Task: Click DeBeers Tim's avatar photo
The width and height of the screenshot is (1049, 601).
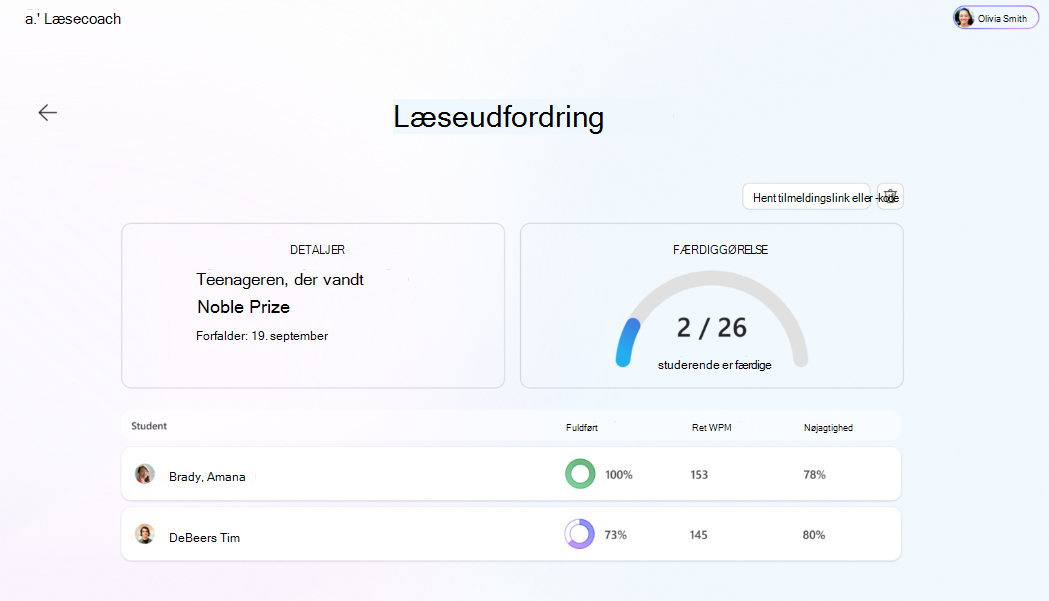Action: [x=145, y=534]
